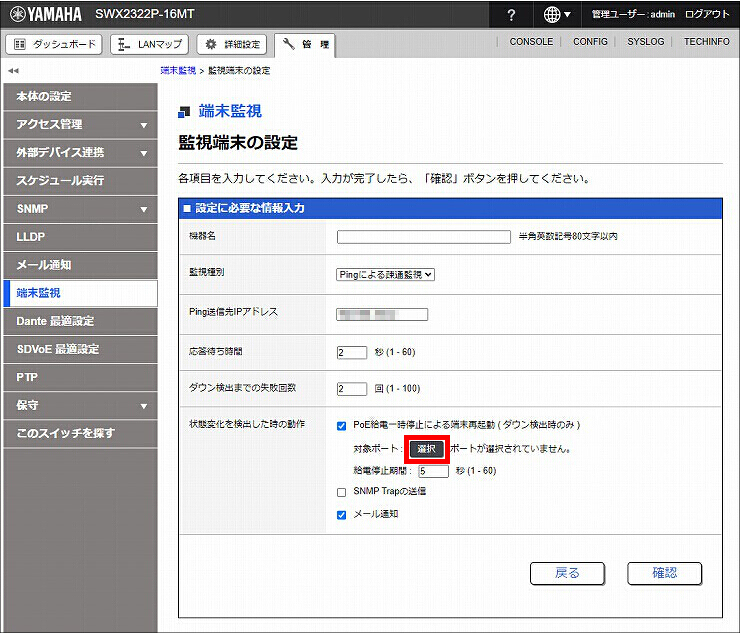
Task: Open the SYSLOG link
Action: pyautogui.click(x=645, y=42)
